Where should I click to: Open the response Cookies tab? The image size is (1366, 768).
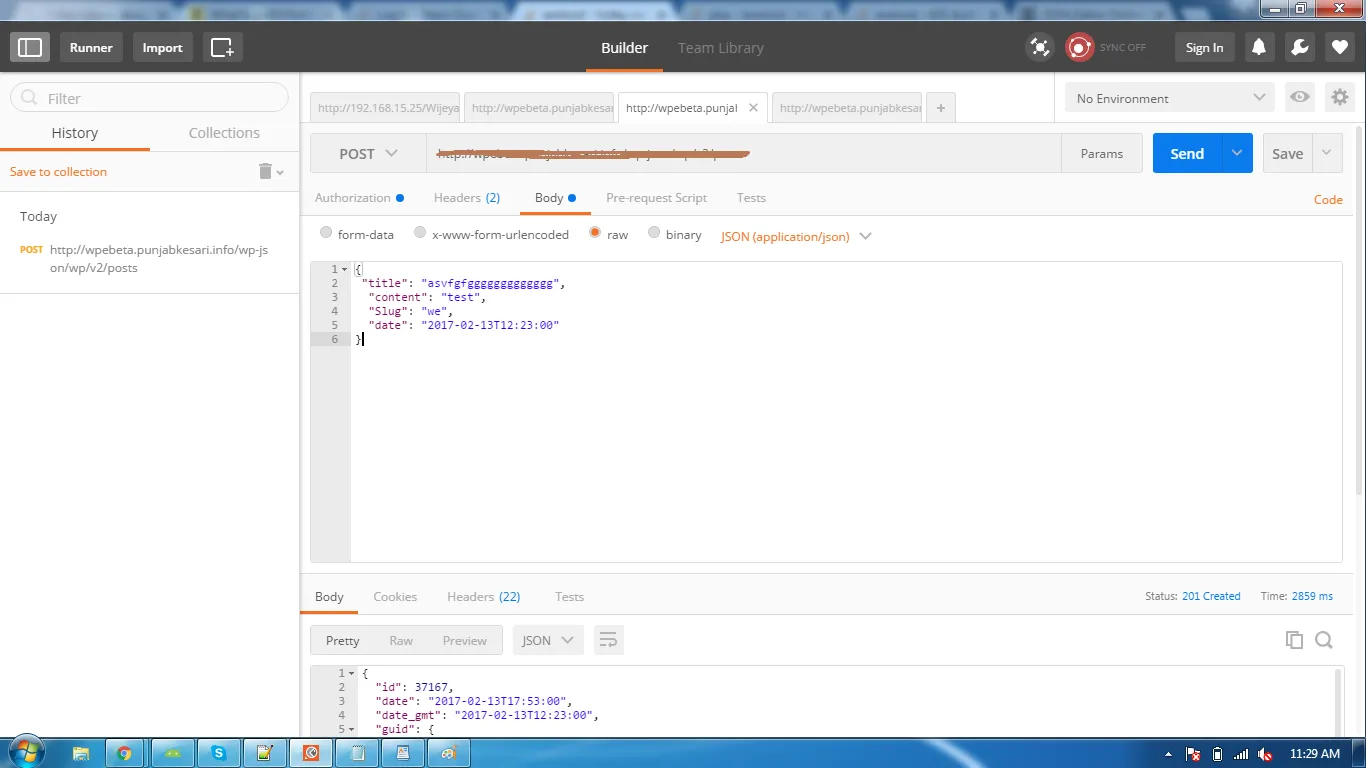pyautogui.click(x=395, y=596)
